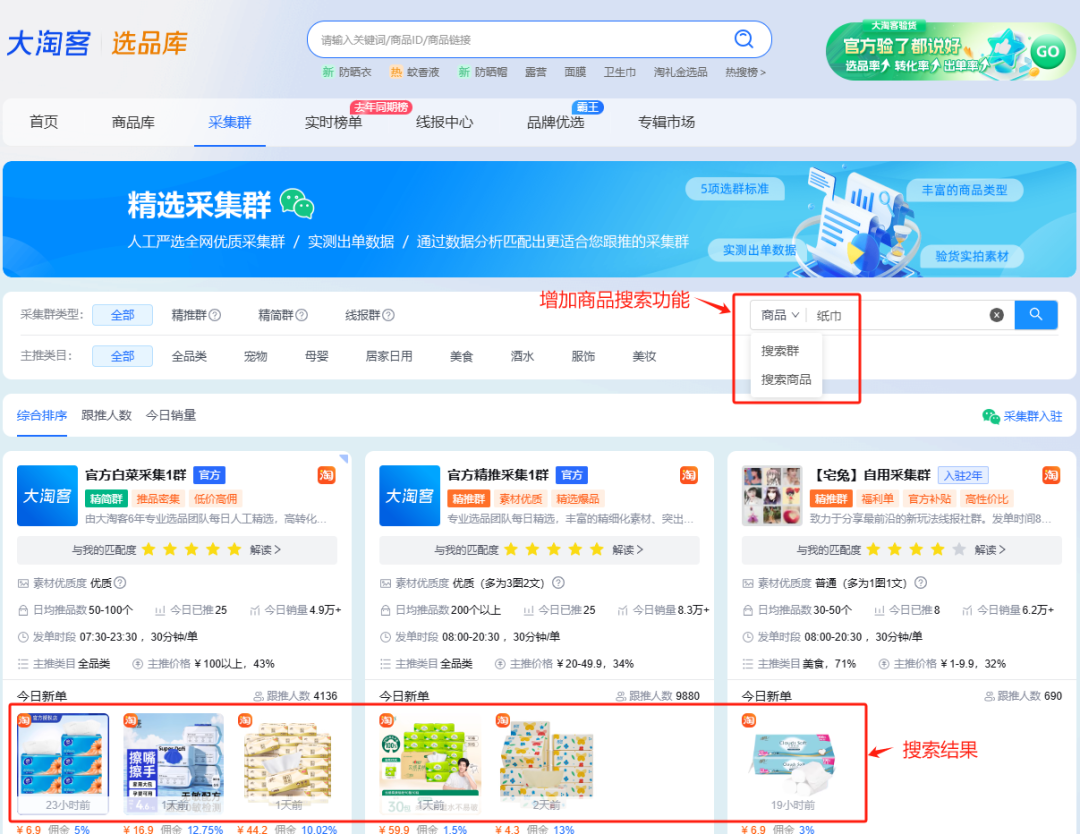Click 淘 icon on 官方白菜采集1群 card
The image size is (1080, 834).
(326, 475)
